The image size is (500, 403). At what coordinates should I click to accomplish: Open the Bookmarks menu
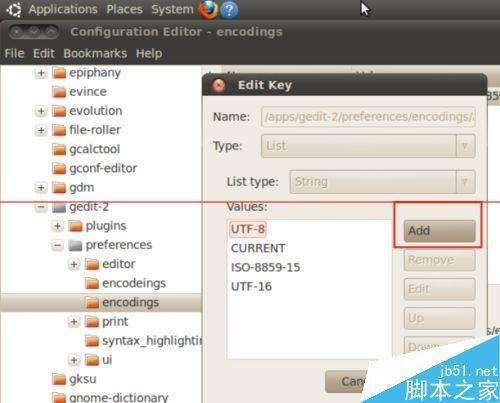click(x=95, y=53)
